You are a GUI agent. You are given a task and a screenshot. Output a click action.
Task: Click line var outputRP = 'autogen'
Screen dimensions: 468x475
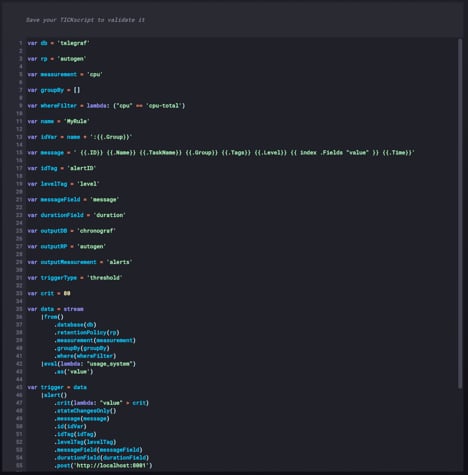(66, 247)
